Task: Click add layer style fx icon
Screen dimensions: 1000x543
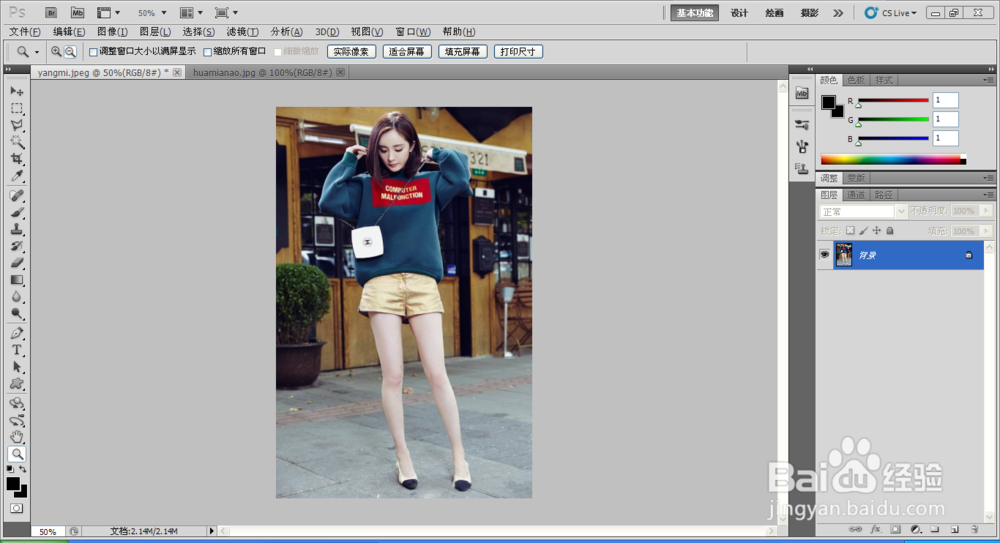Action: coord(876,529)
